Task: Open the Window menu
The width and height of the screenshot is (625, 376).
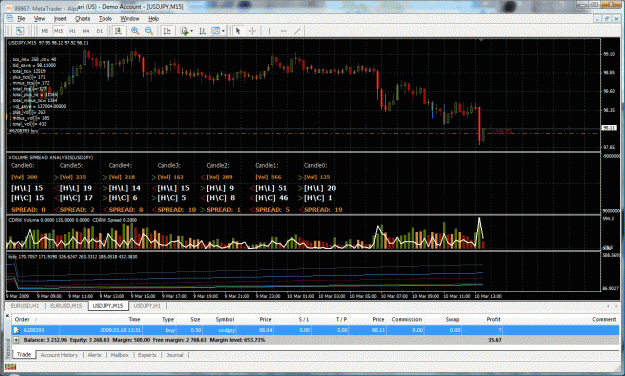Action: click(130, 19)
